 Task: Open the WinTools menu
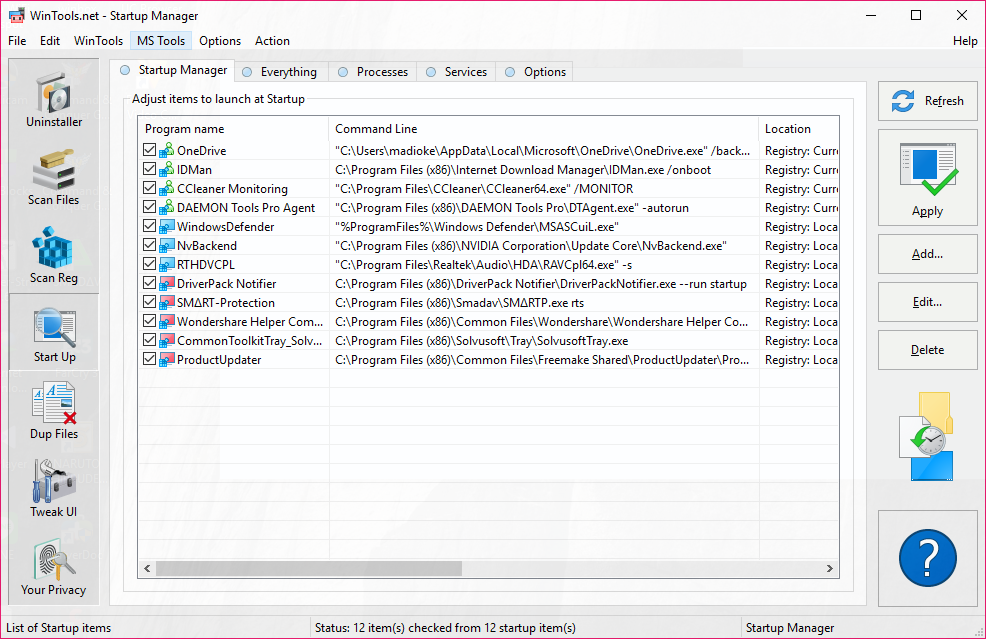[x=98, y=41]
